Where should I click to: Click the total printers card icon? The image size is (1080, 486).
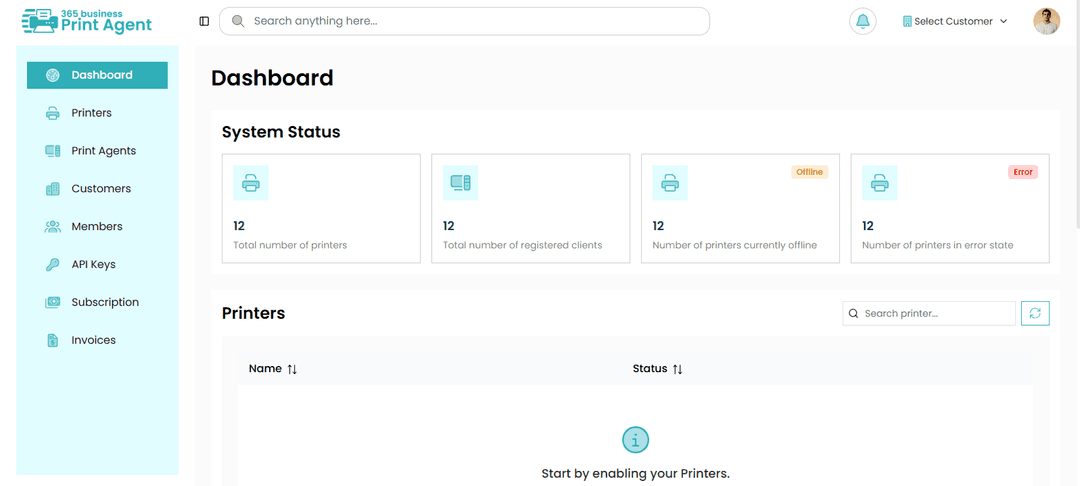(251, 183)
